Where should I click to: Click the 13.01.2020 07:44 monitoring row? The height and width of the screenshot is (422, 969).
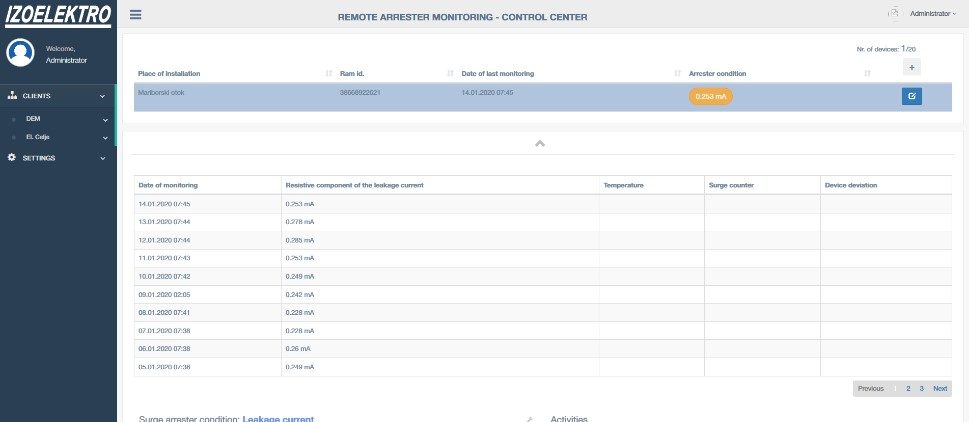[x=543, y=222]
